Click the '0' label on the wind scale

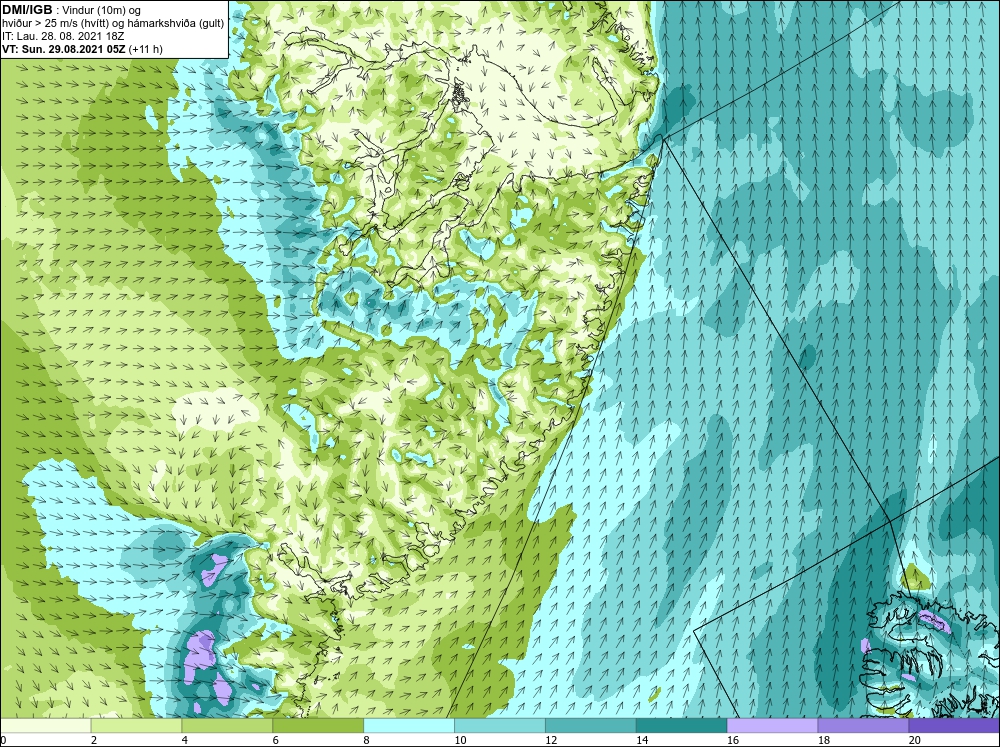click(3, 740)
